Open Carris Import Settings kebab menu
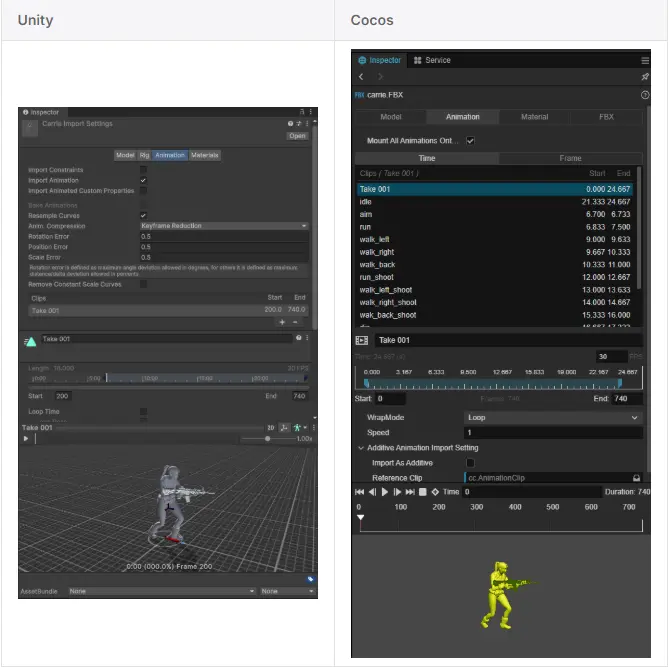 (307, 124)
